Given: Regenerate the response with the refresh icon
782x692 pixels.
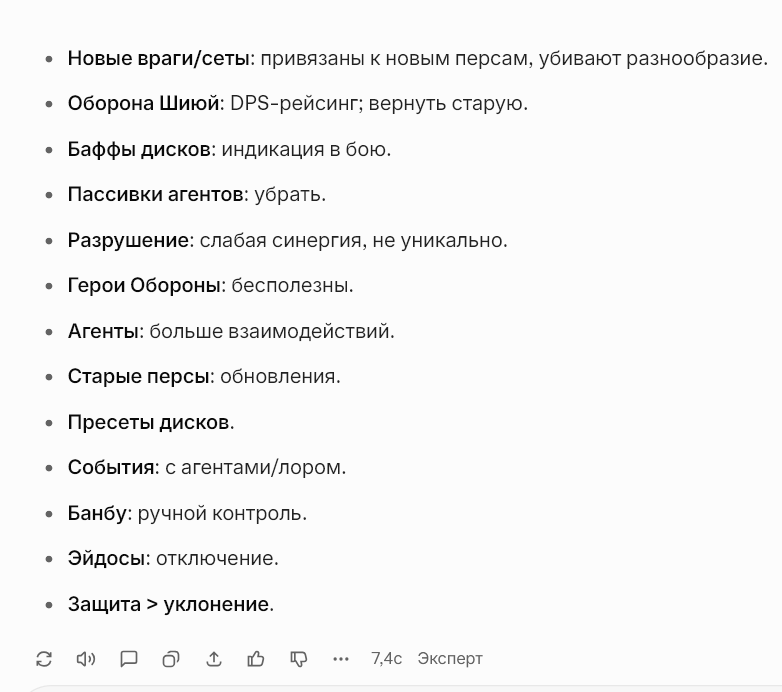Looking at the screenshot, I should 43,658.
